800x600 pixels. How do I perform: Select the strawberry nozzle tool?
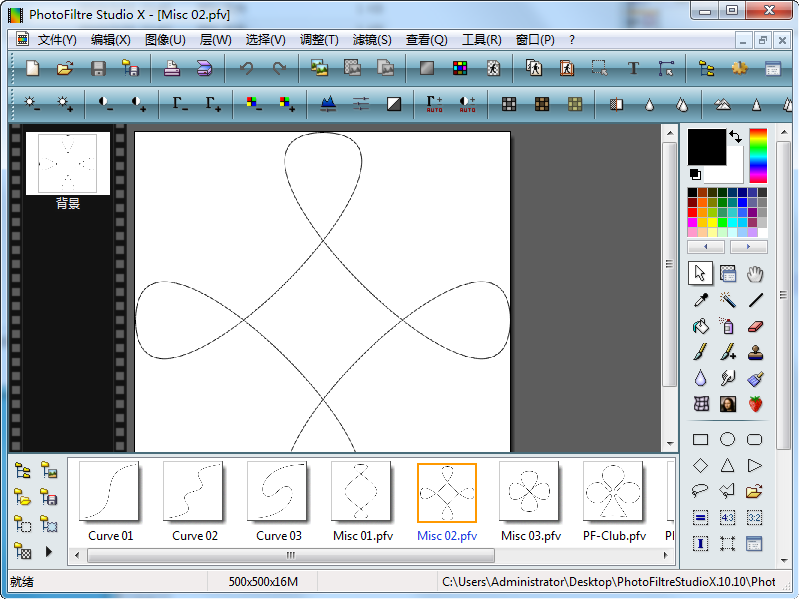pyautogui.click(x=755, y=404)
